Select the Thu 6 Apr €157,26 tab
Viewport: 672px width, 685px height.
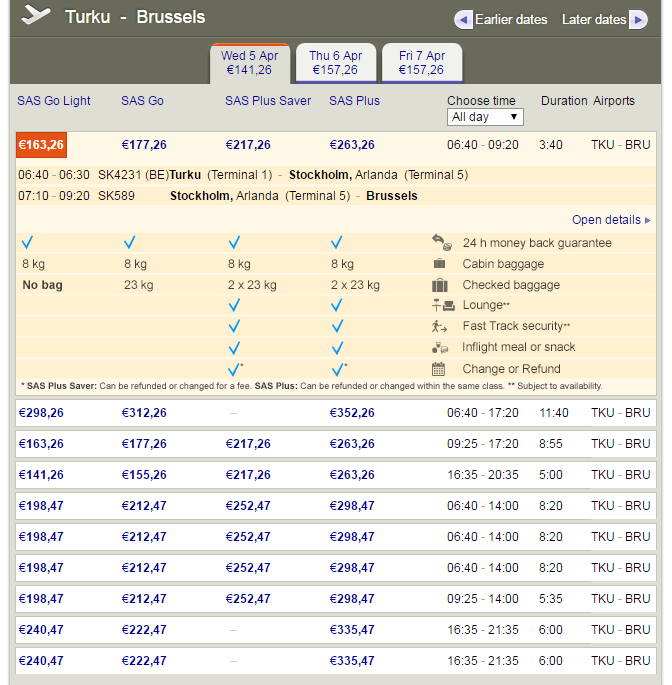pos(335,63)
